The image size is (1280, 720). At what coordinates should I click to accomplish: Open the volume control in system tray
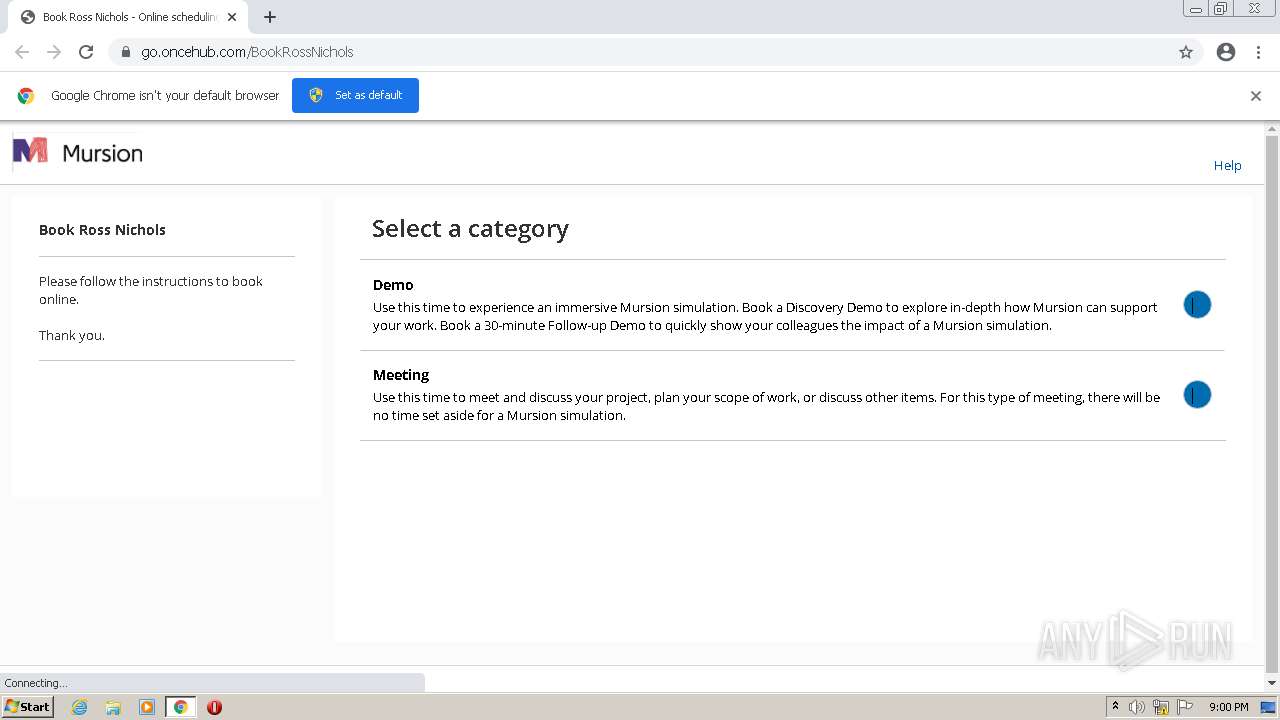click(x=1137, y=707)
